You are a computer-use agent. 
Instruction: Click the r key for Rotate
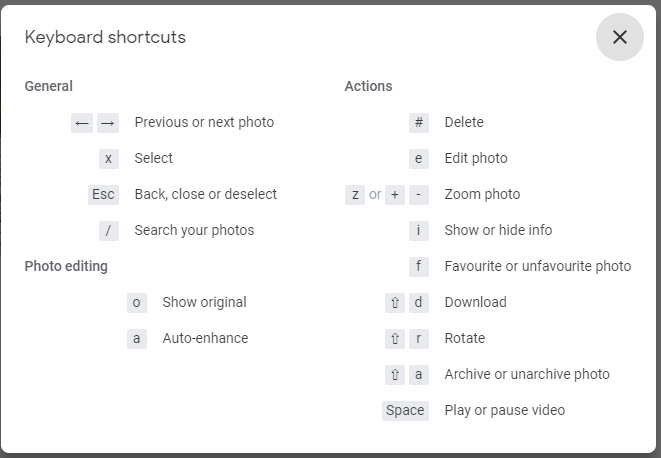coord(419,339)
